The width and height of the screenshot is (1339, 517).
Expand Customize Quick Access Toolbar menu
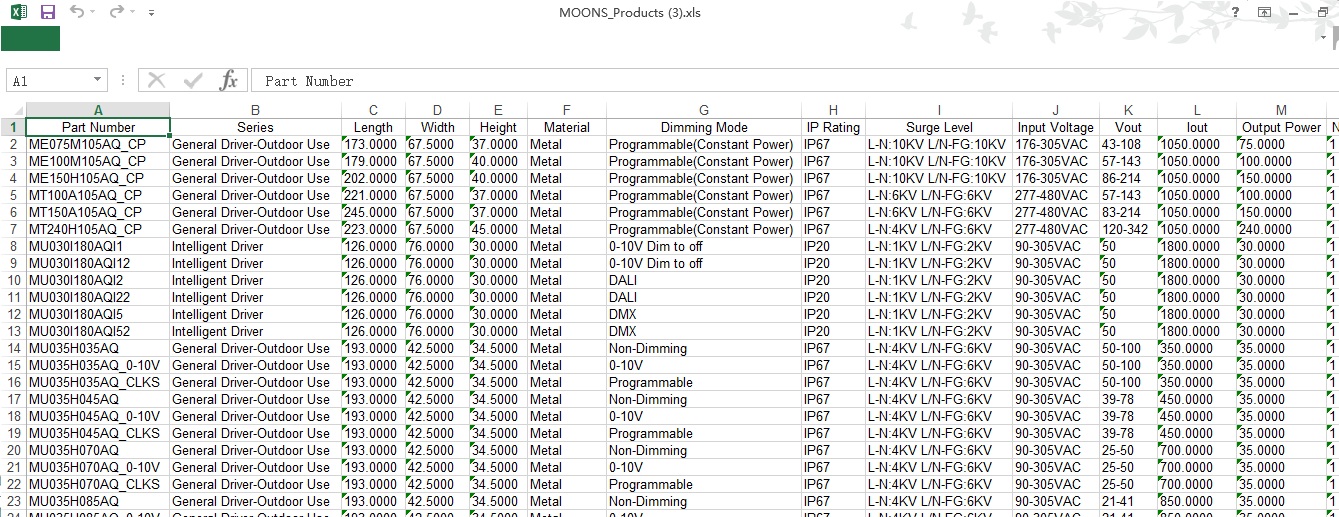coord(151,13)
